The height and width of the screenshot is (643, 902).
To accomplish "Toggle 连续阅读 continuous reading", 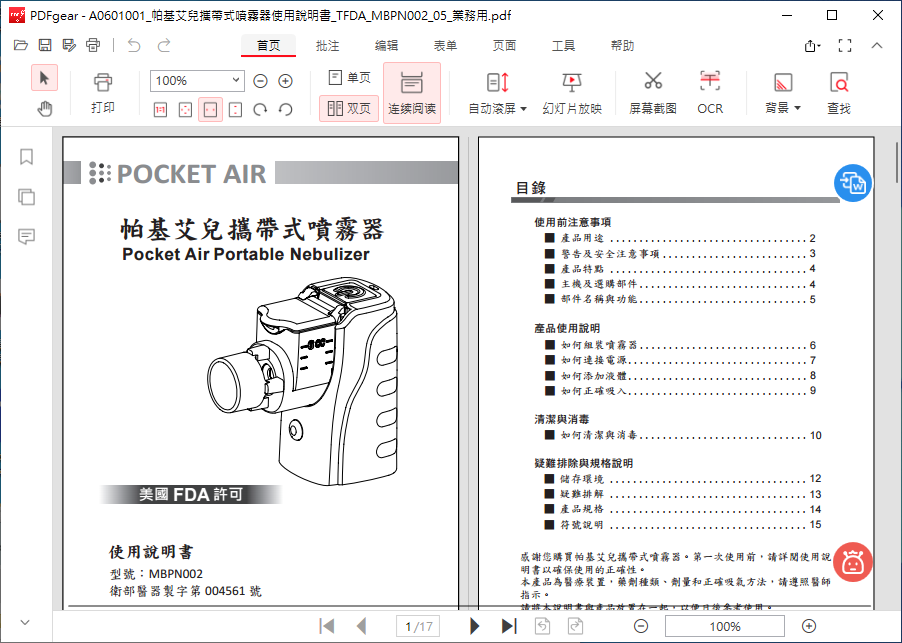I will click(412, 93).
